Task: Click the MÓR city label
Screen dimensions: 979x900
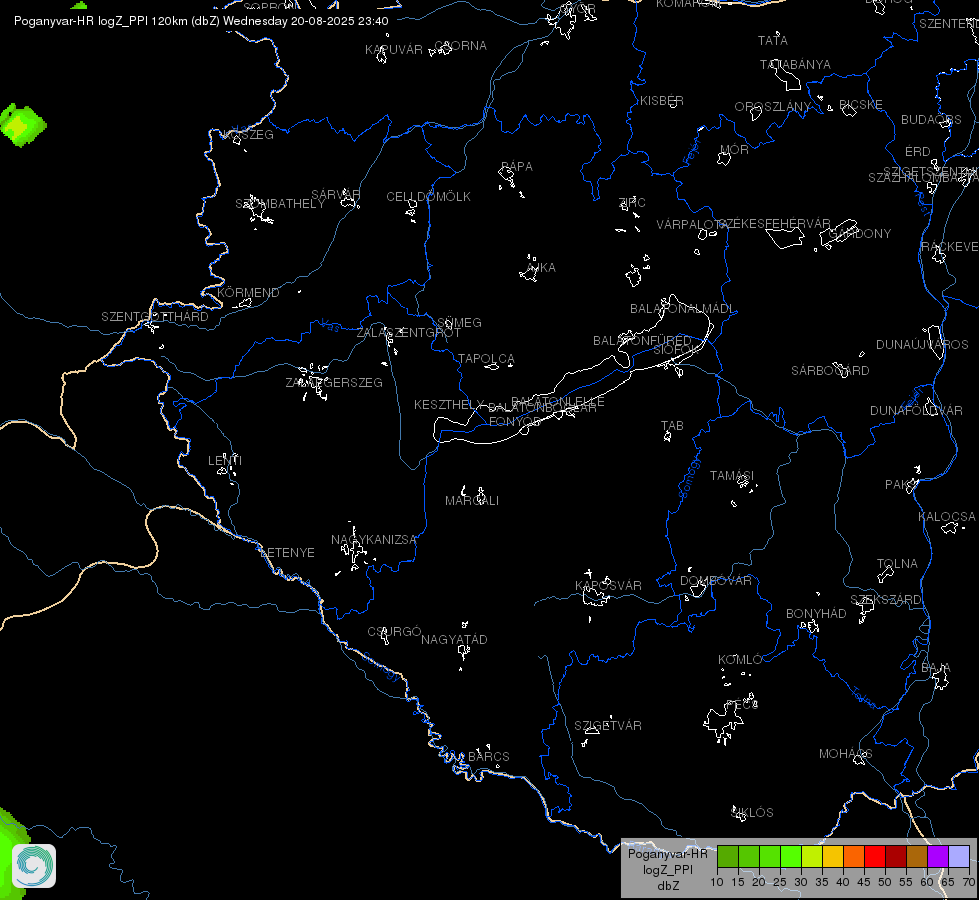Action: pos(734,149)
